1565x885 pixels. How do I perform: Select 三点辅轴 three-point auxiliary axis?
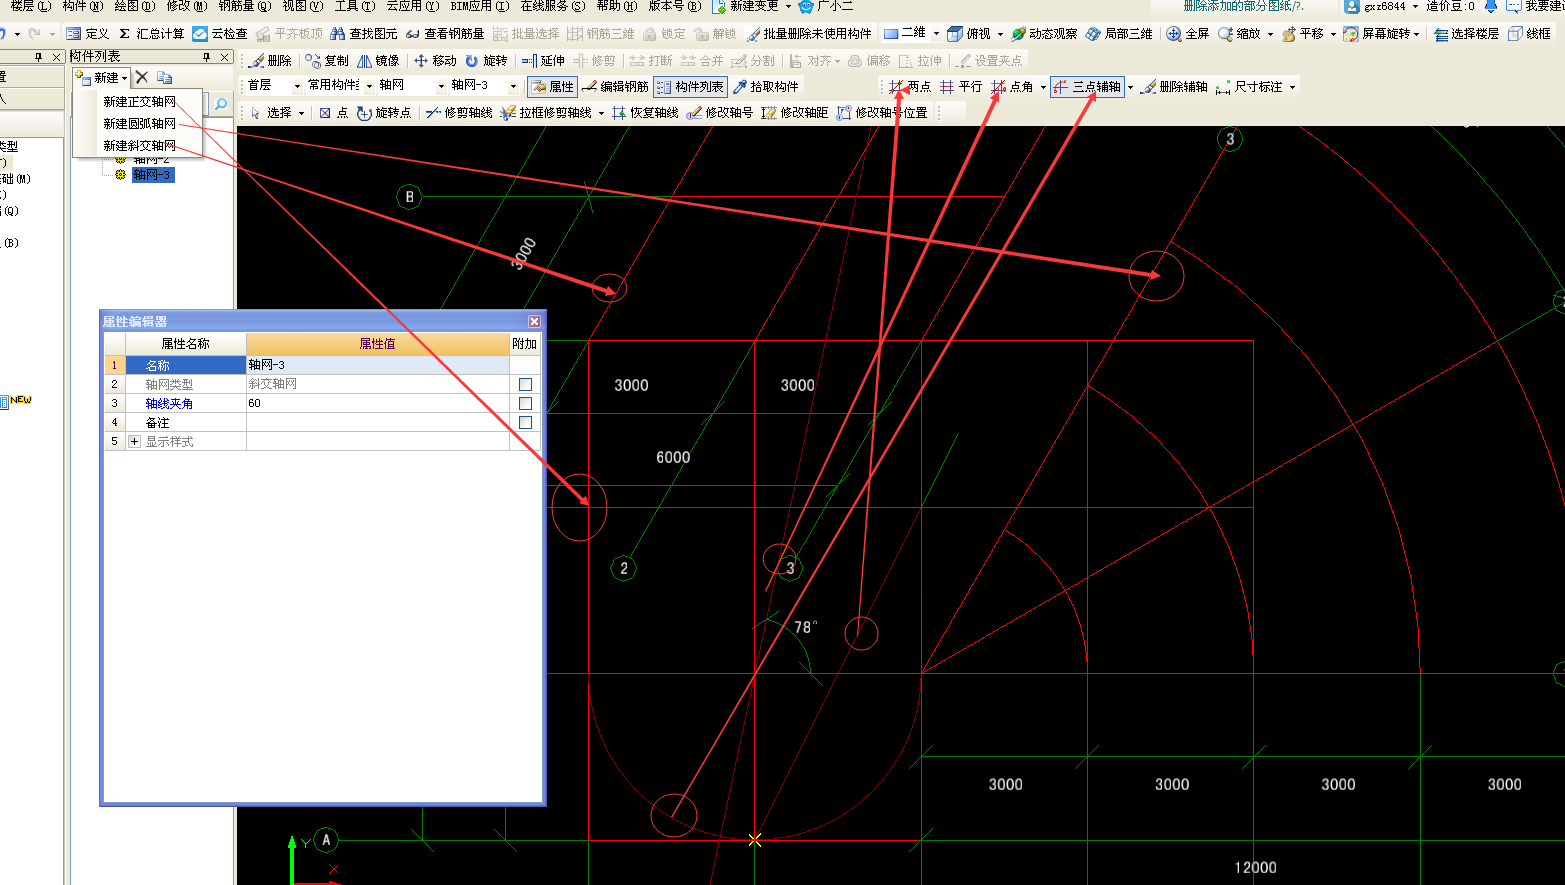1087,87
